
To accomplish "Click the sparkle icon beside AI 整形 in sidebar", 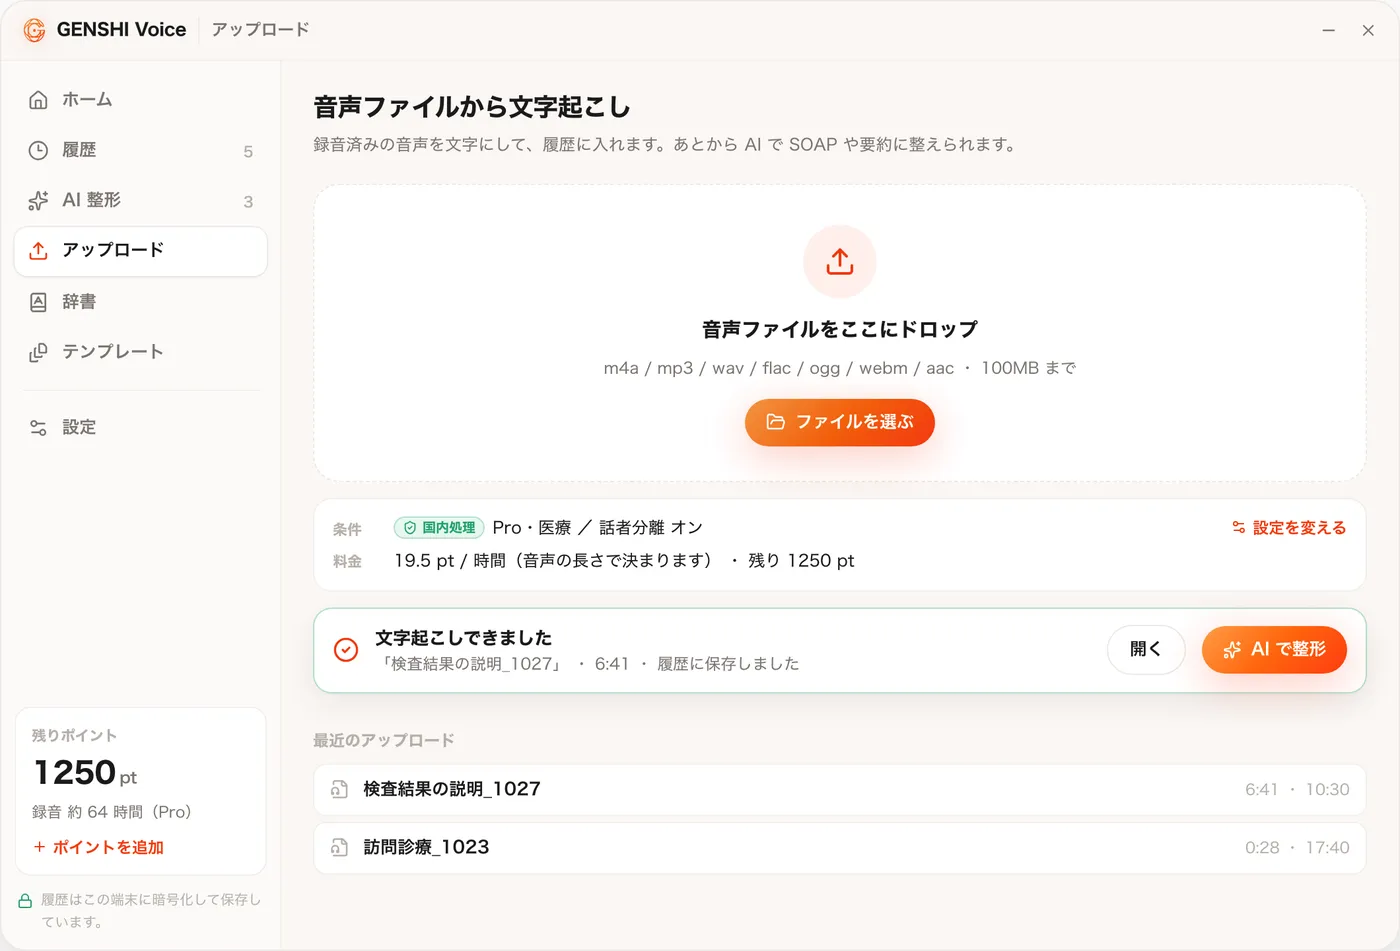I will coord(38,200).
